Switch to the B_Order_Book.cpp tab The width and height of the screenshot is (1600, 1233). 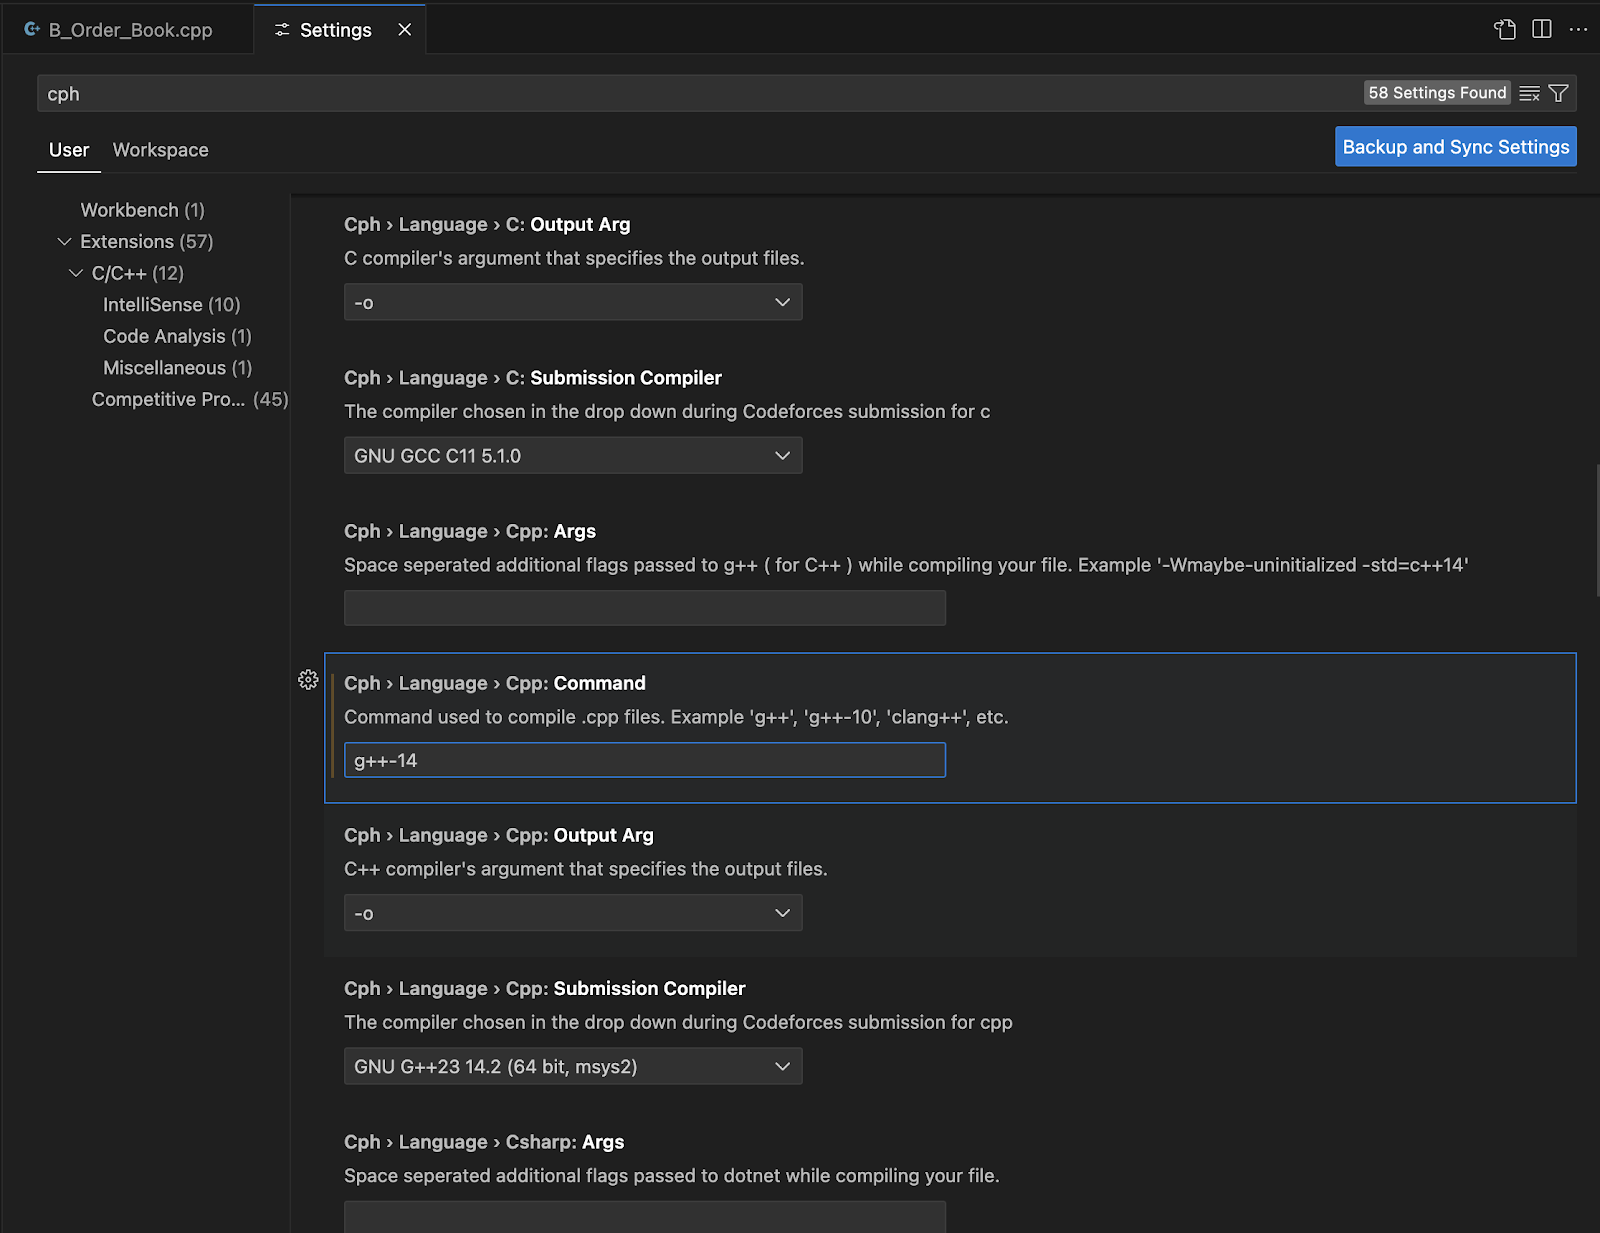(x=128, y=30)
